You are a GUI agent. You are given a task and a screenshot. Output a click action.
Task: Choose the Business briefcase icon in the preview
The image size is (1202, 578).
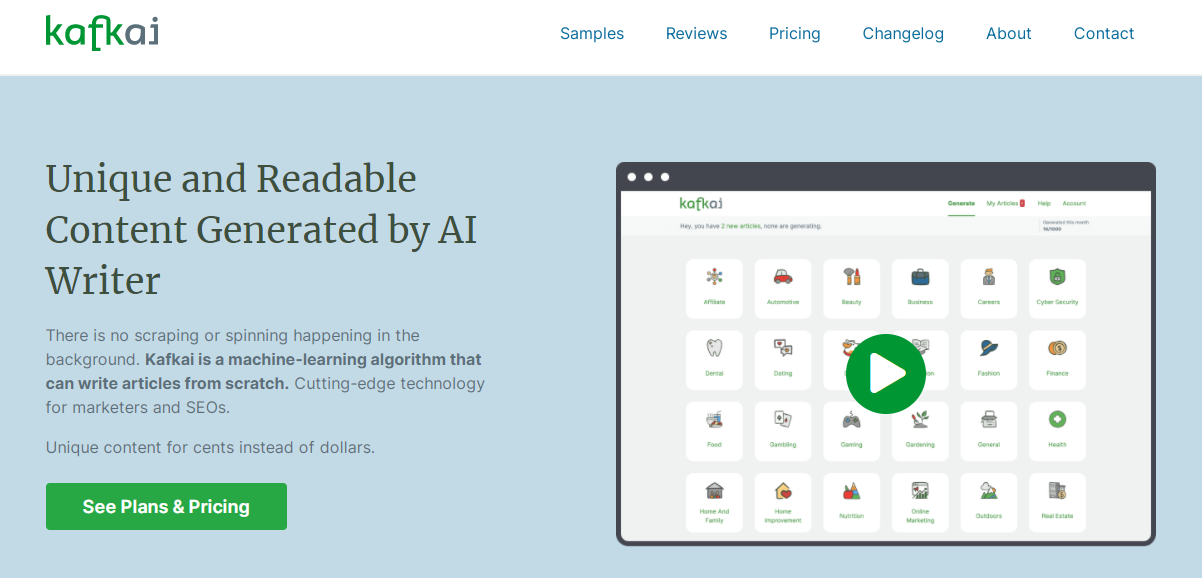[x=920, y=277]
